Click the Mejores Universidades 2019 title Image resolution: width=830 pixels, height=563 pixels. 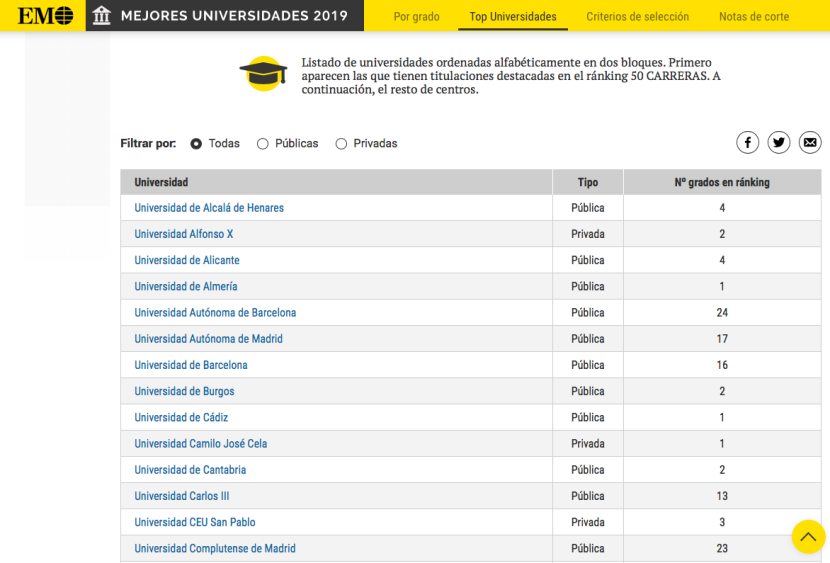tap(234, 16)
